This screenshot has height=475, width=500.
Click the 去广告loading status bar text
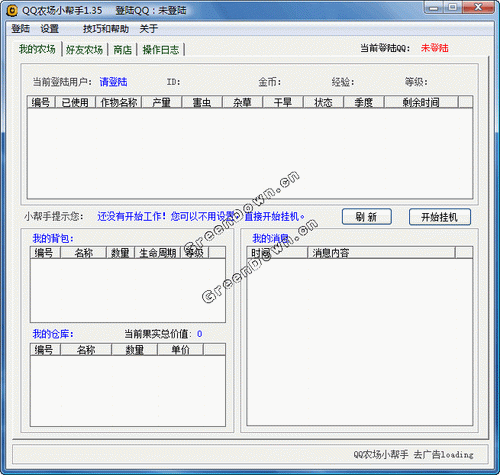coord(444,454)
